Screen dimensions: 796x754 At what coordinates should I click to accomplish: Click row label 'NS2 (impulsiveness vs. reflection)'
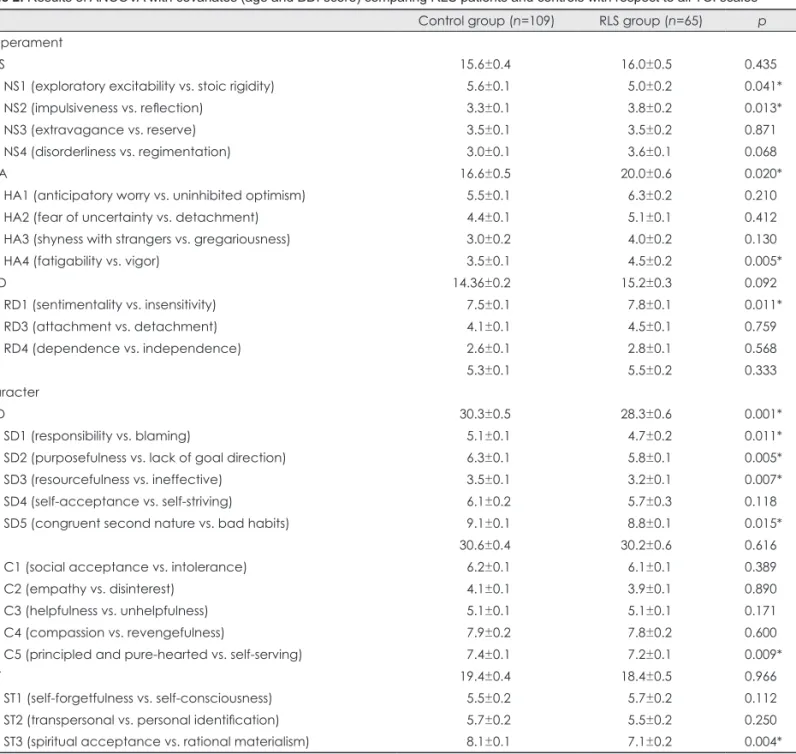[x=103, y=108]
